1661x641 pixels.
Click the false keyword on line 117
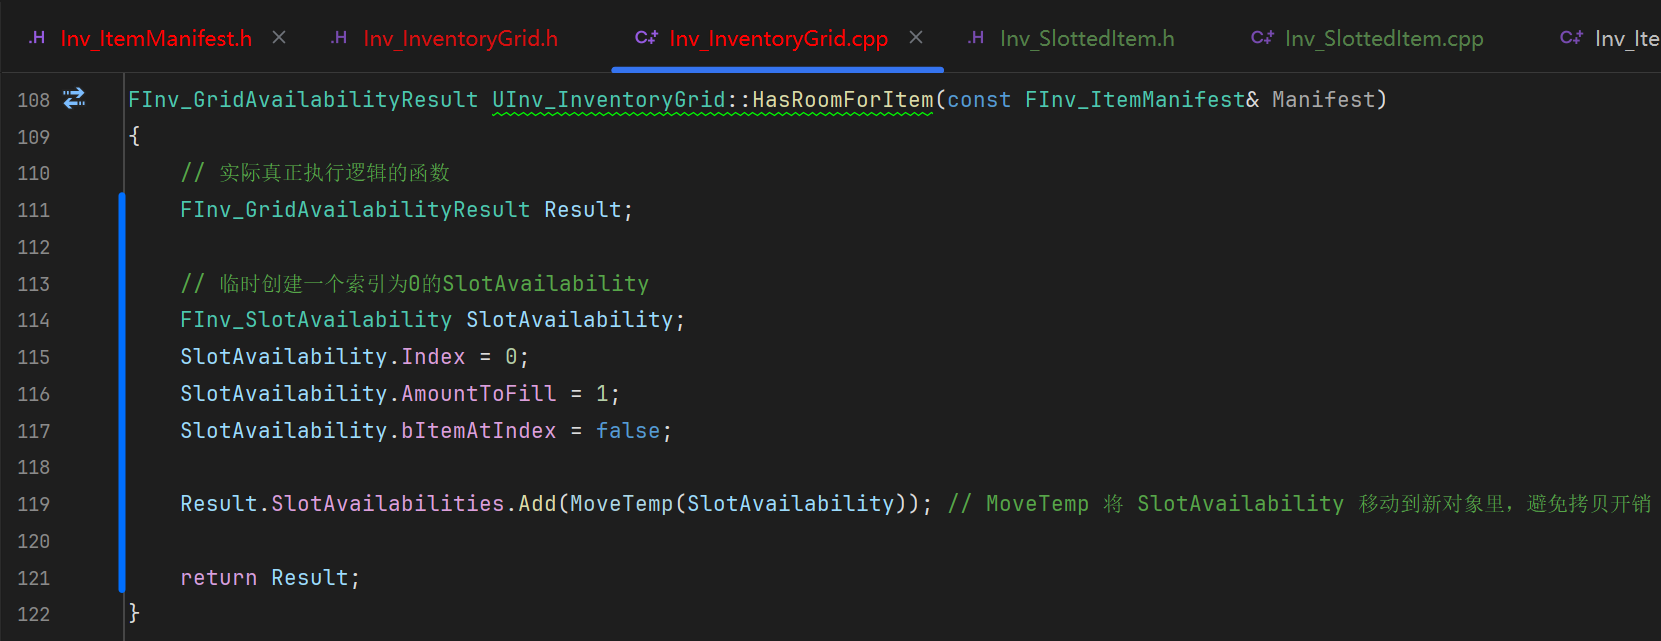tap(628, 431)
